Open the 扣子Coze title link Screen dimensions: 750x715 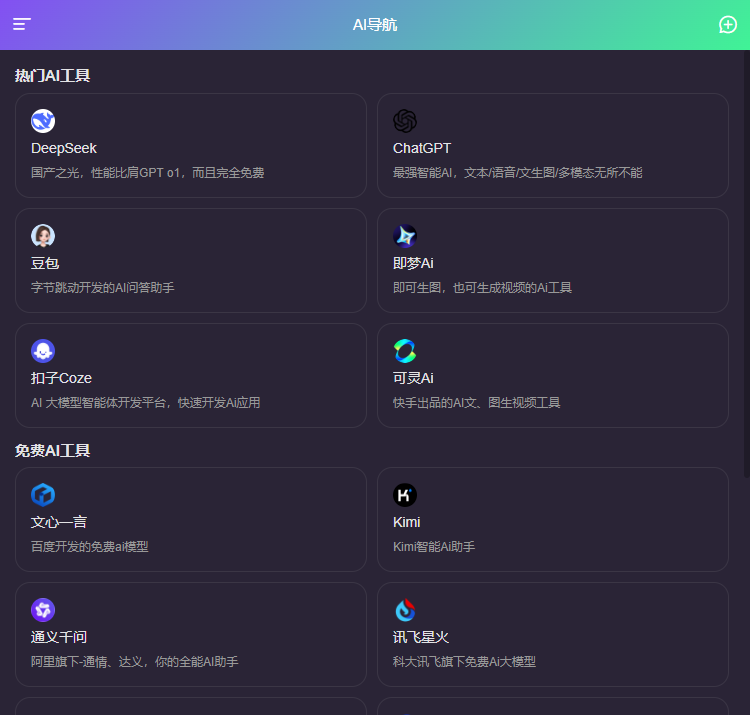pos(61,378)
